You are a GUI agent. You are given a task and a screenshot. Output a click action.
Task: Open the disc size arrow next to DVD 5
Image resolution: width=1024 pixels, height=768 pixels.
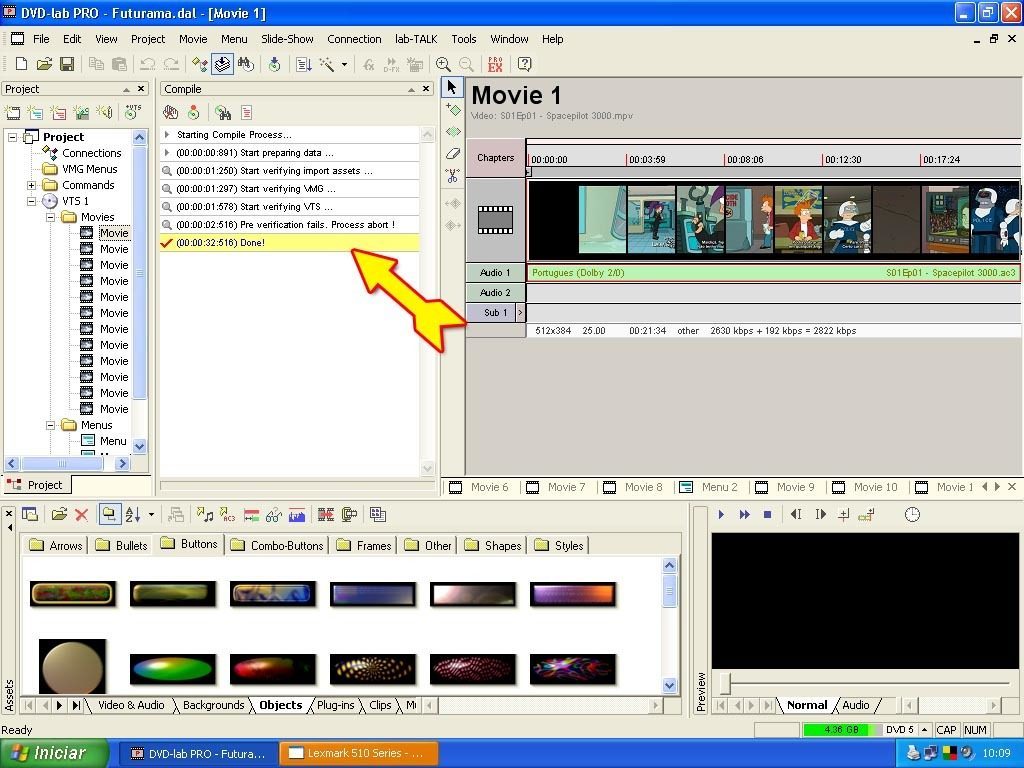925,730
